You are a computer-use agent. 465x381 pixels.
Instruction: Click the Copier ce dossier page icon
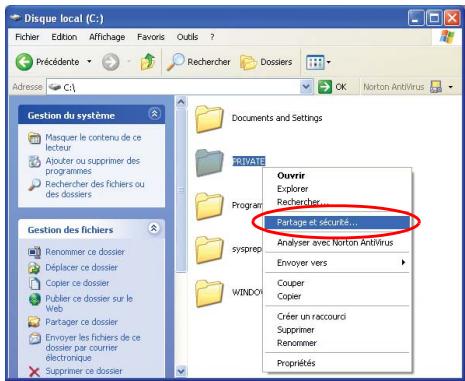35,283
